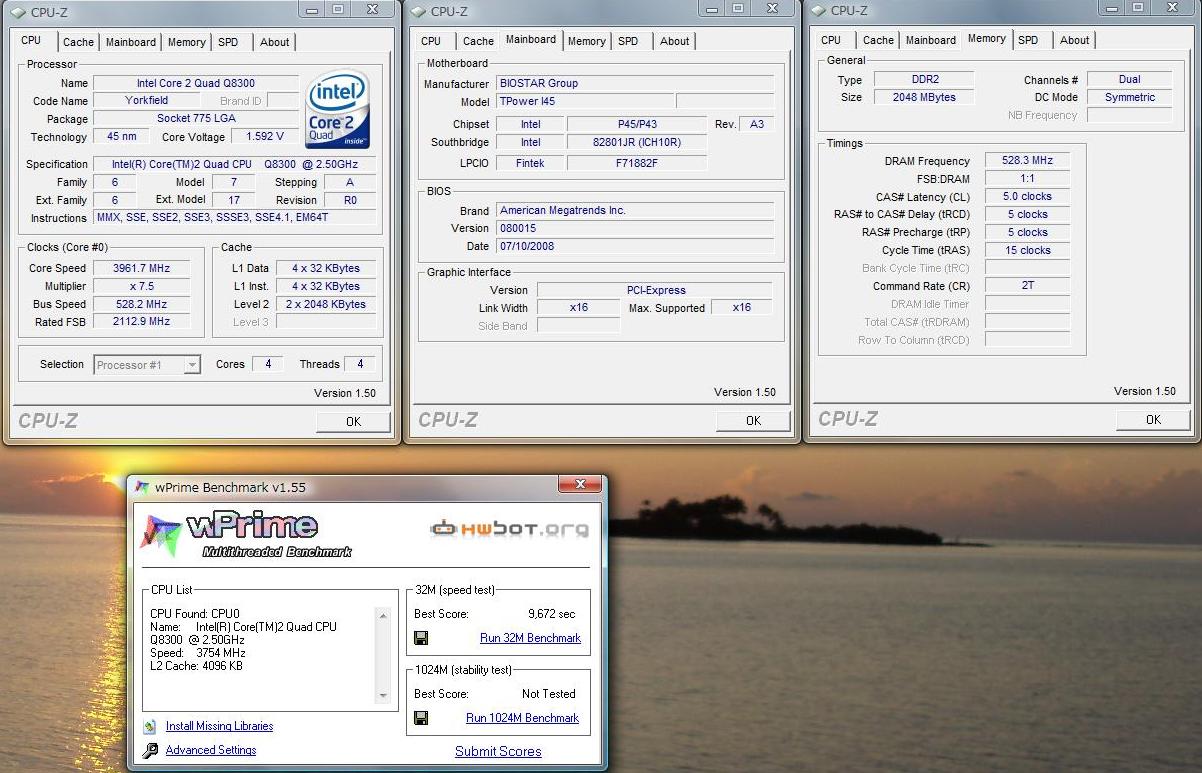
Task: Select SPD tab in first CPU-Z window
Action: pyautogui.click(x=228, y=42)
